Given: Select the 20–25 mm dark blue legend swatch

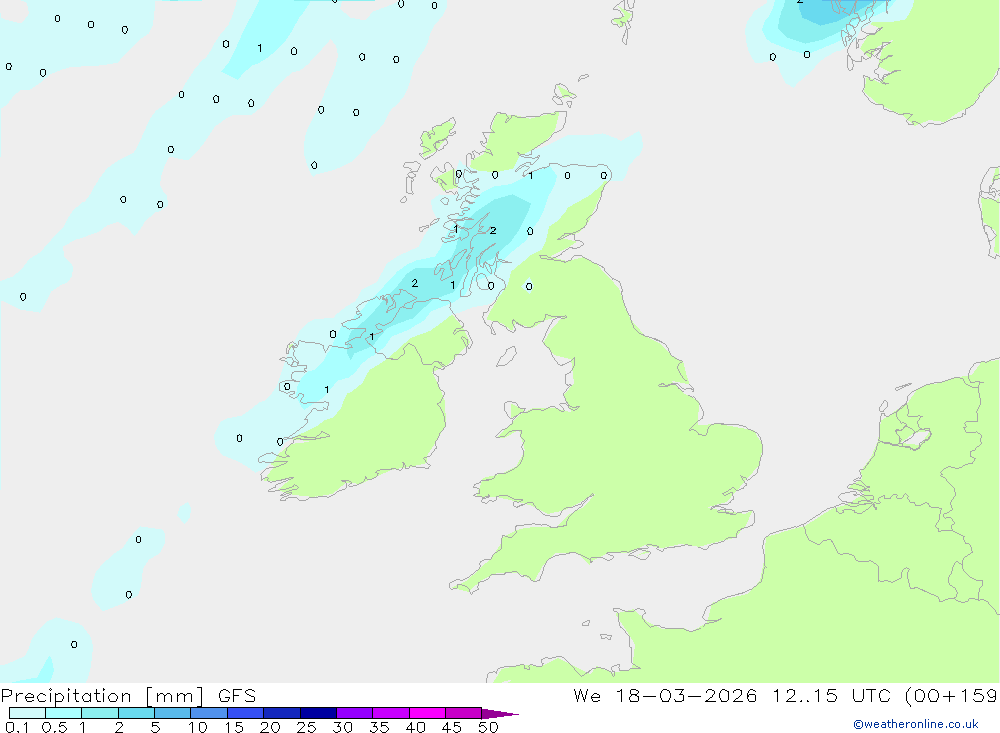Looking at the screenshot, I should (x=282, y=713).
